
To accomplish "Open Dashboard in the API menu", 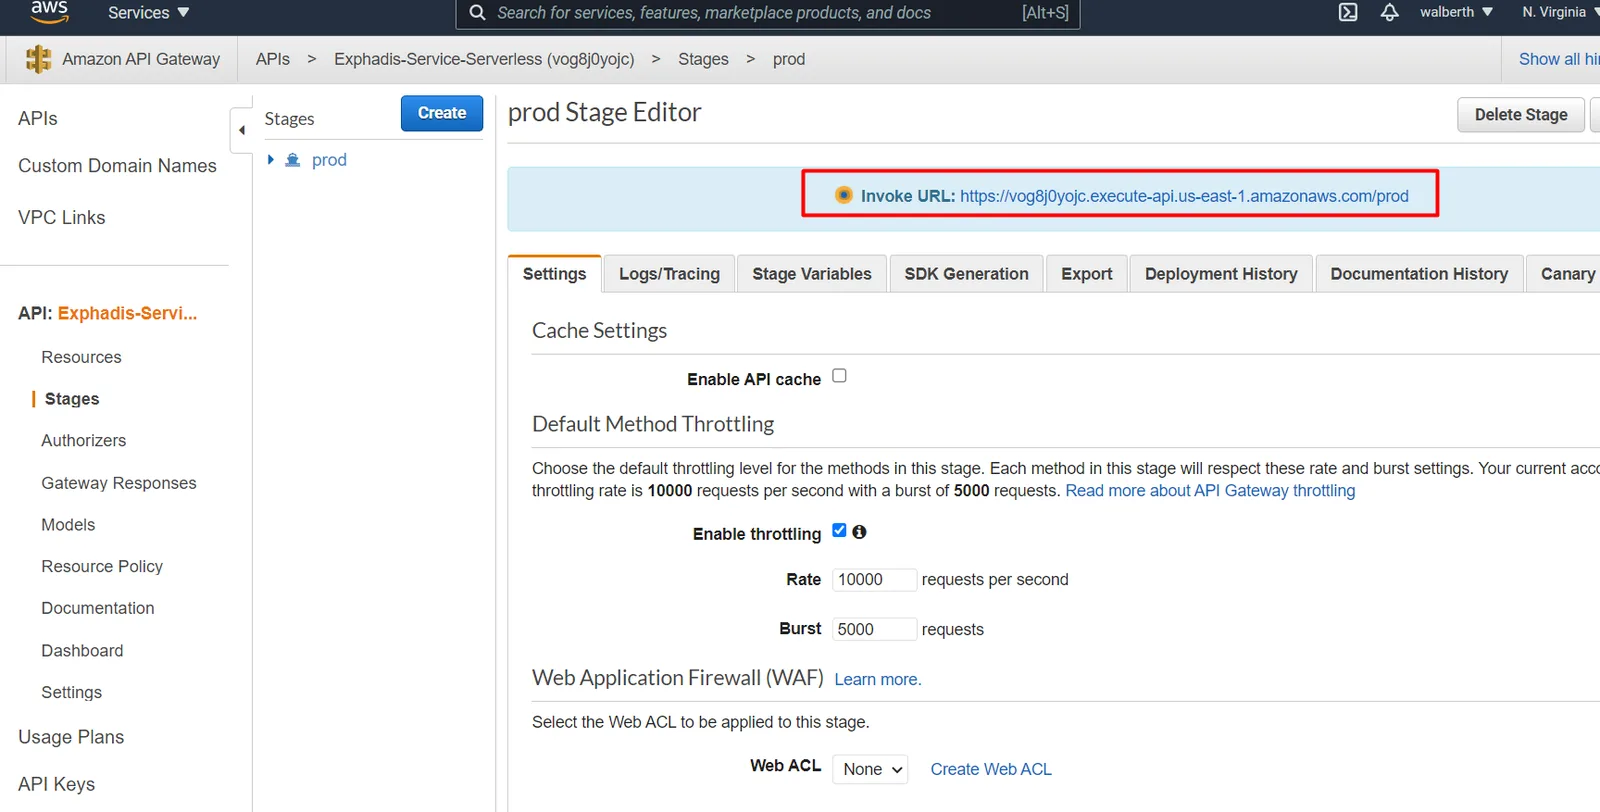I will pyautogui.click(x=82, y=651).
